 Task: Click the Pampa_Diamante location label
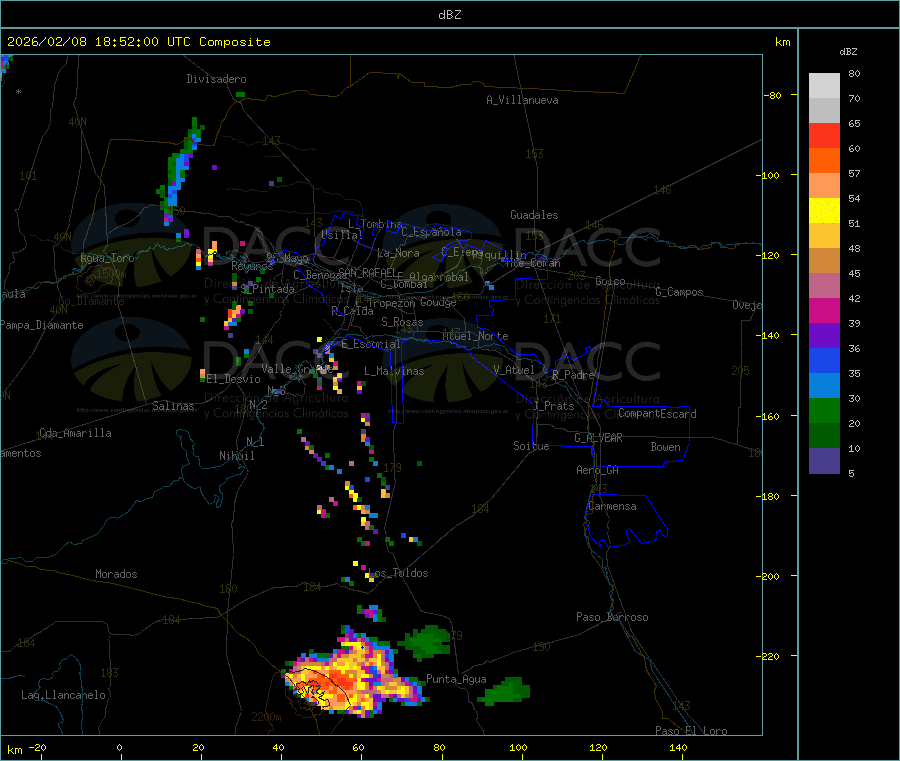point(42,325)
